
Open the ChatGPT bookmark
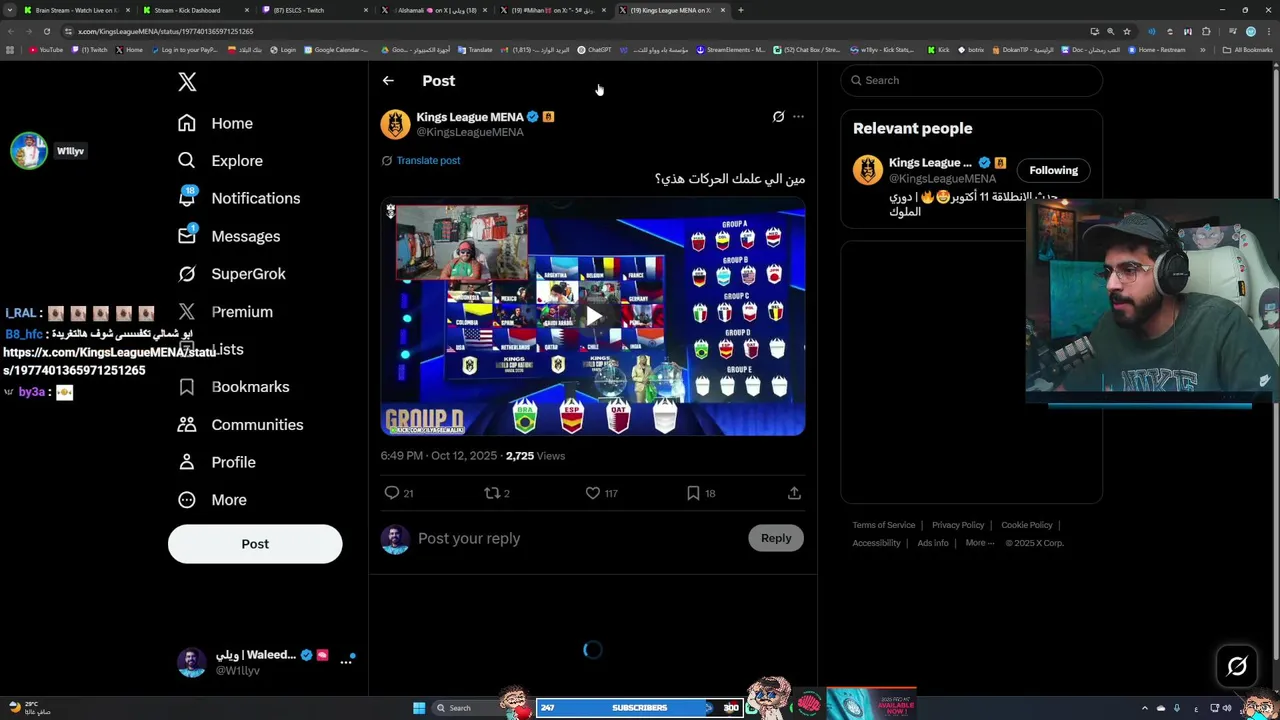pos(595,49)
